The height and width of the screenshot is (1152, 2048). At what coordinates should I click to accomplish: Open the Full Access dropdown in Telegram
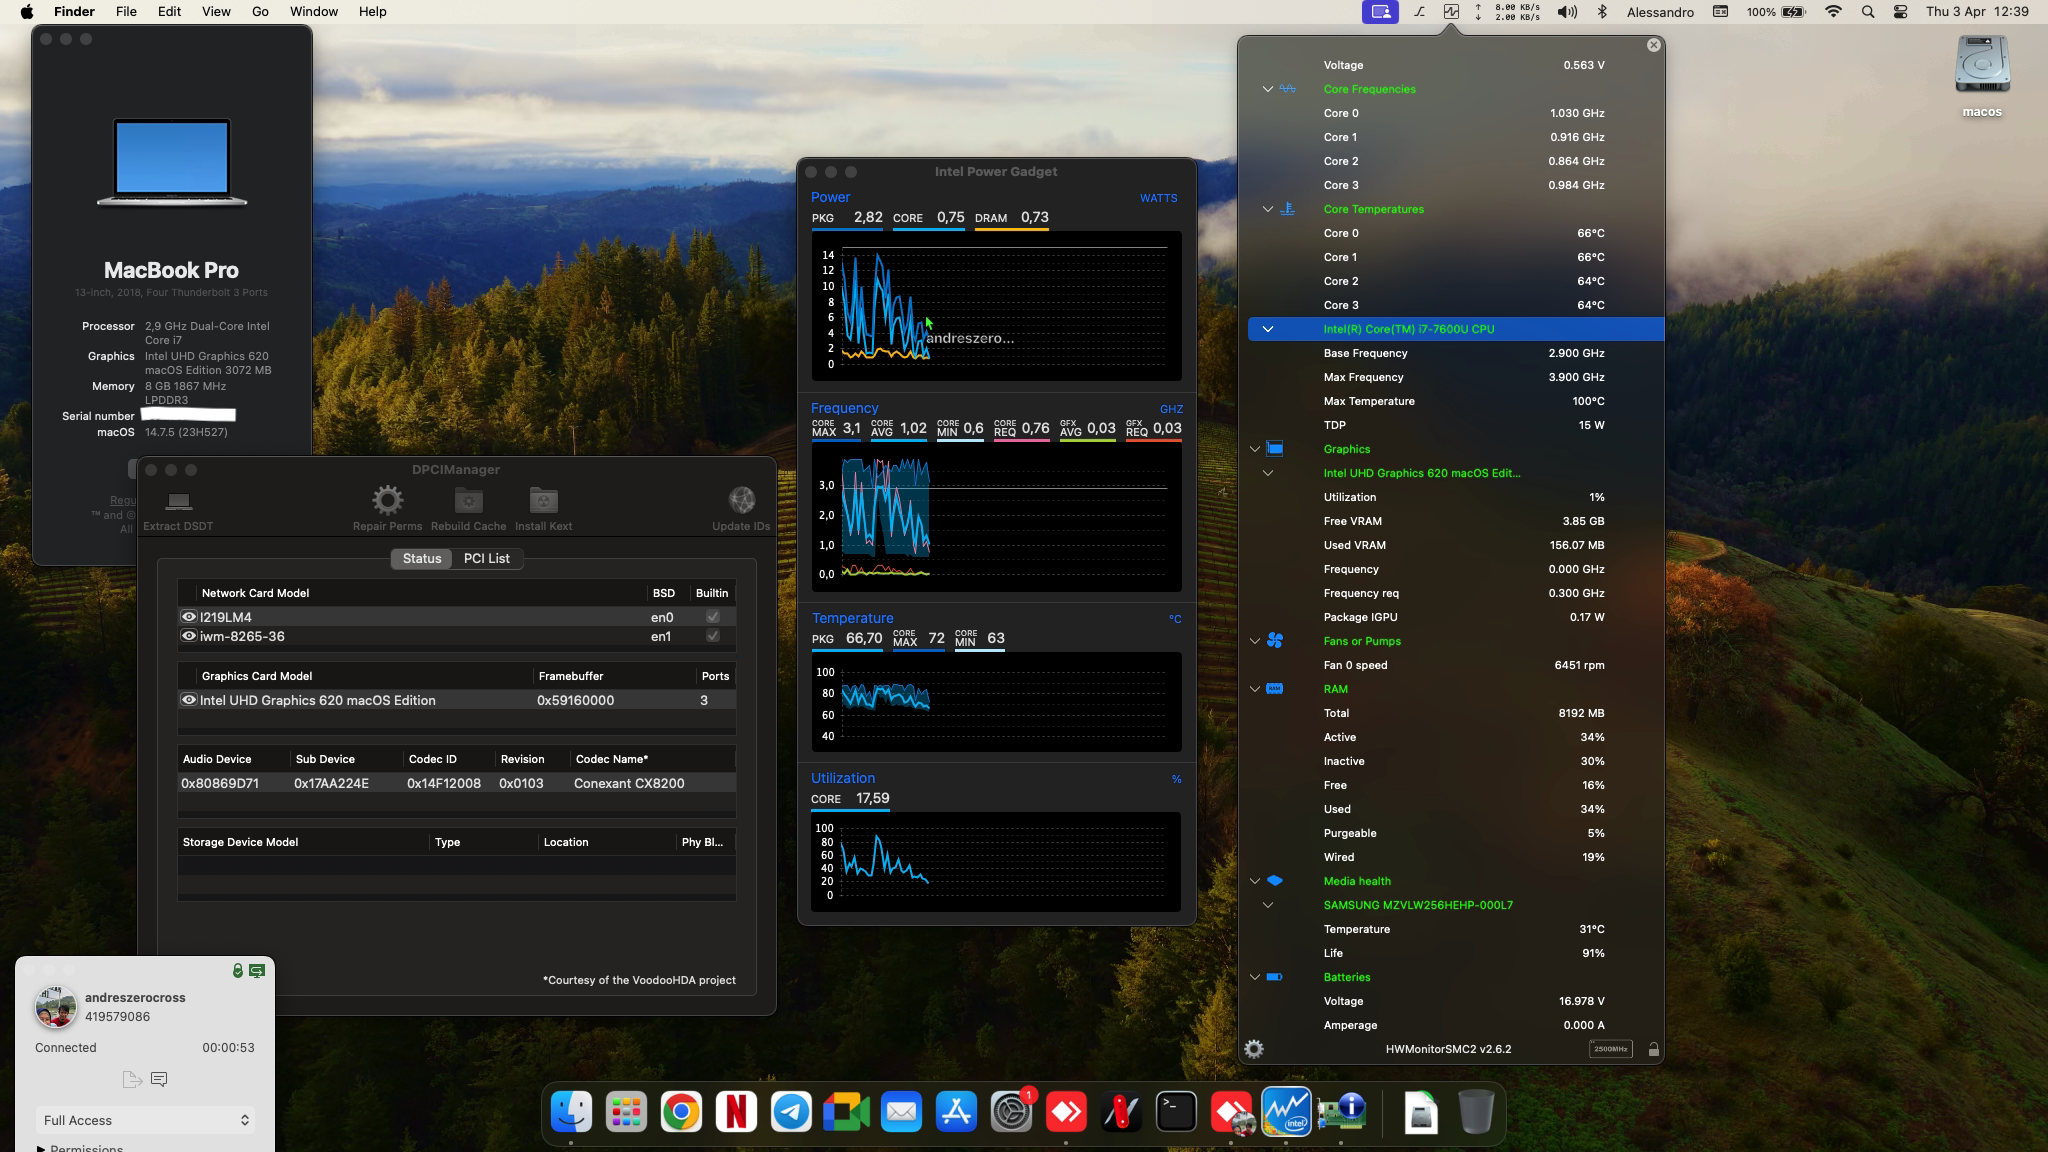tap(145, 1120)
